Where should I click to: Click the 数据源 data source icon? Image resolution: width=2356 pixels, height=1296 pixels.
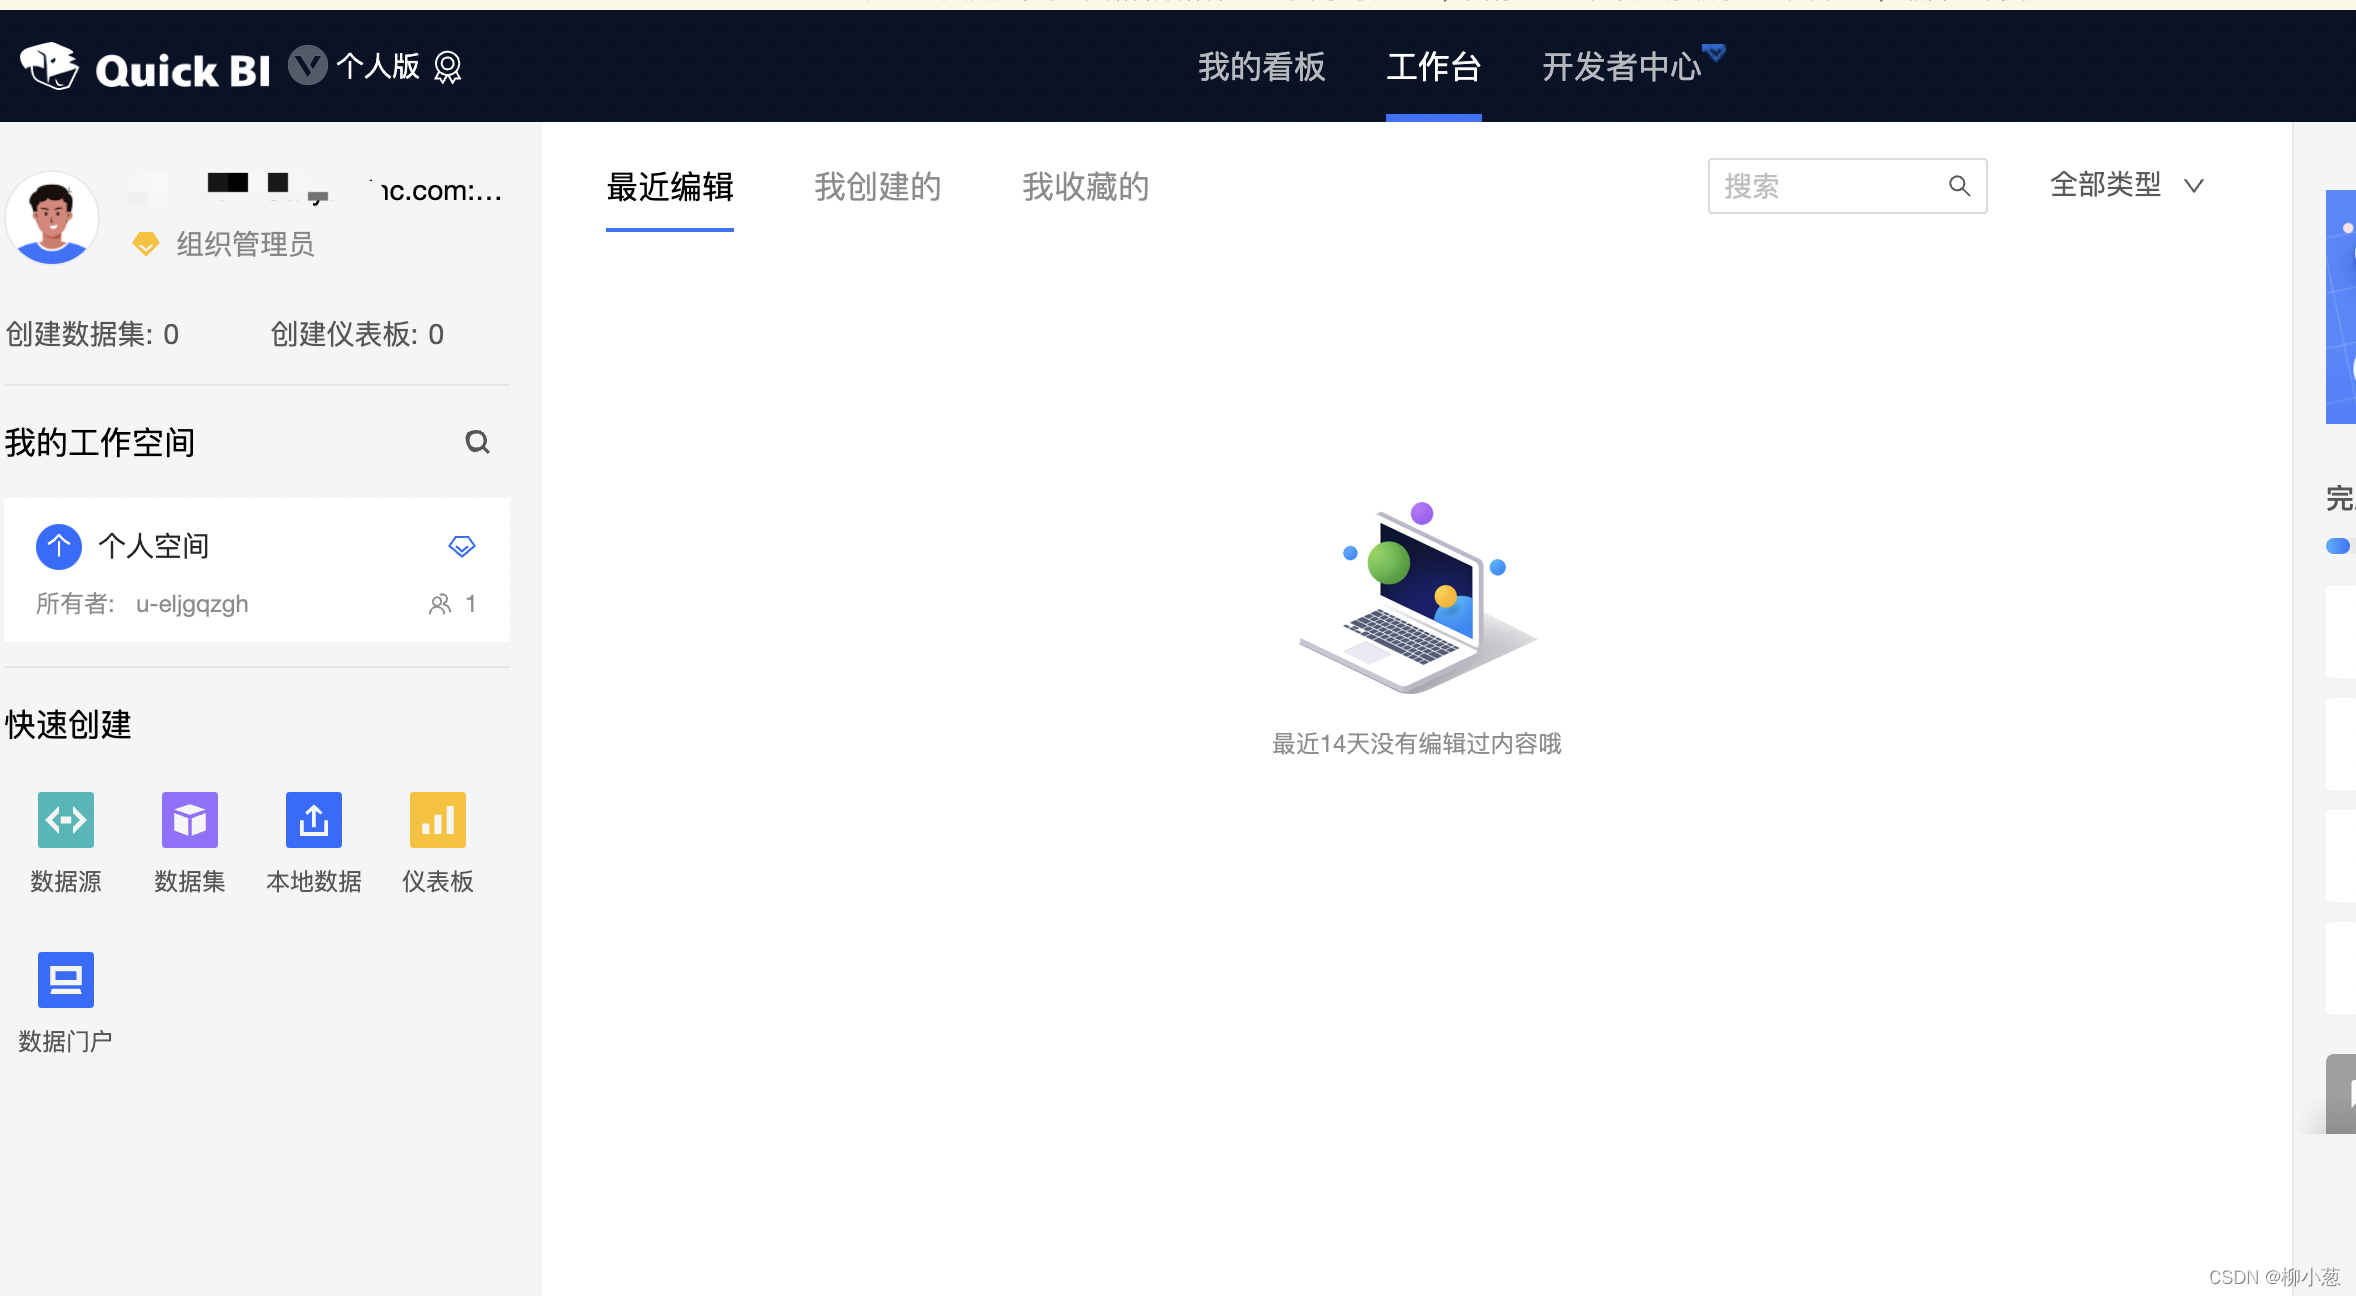coord(66,820)
